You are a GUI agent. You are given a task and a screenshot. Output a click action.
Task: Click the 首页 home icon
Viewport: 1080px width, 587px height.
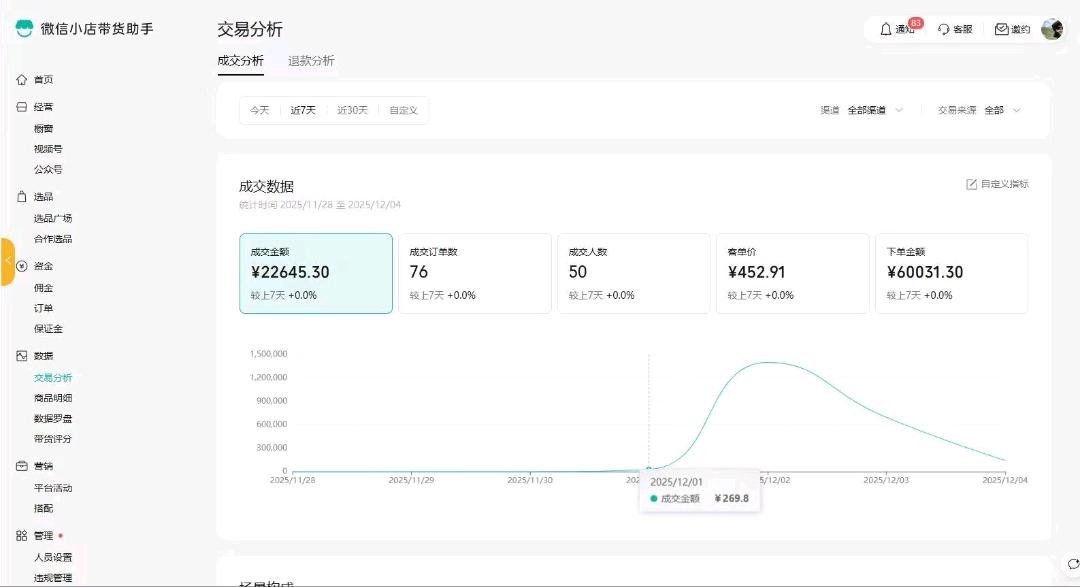(x=22, y=79)
